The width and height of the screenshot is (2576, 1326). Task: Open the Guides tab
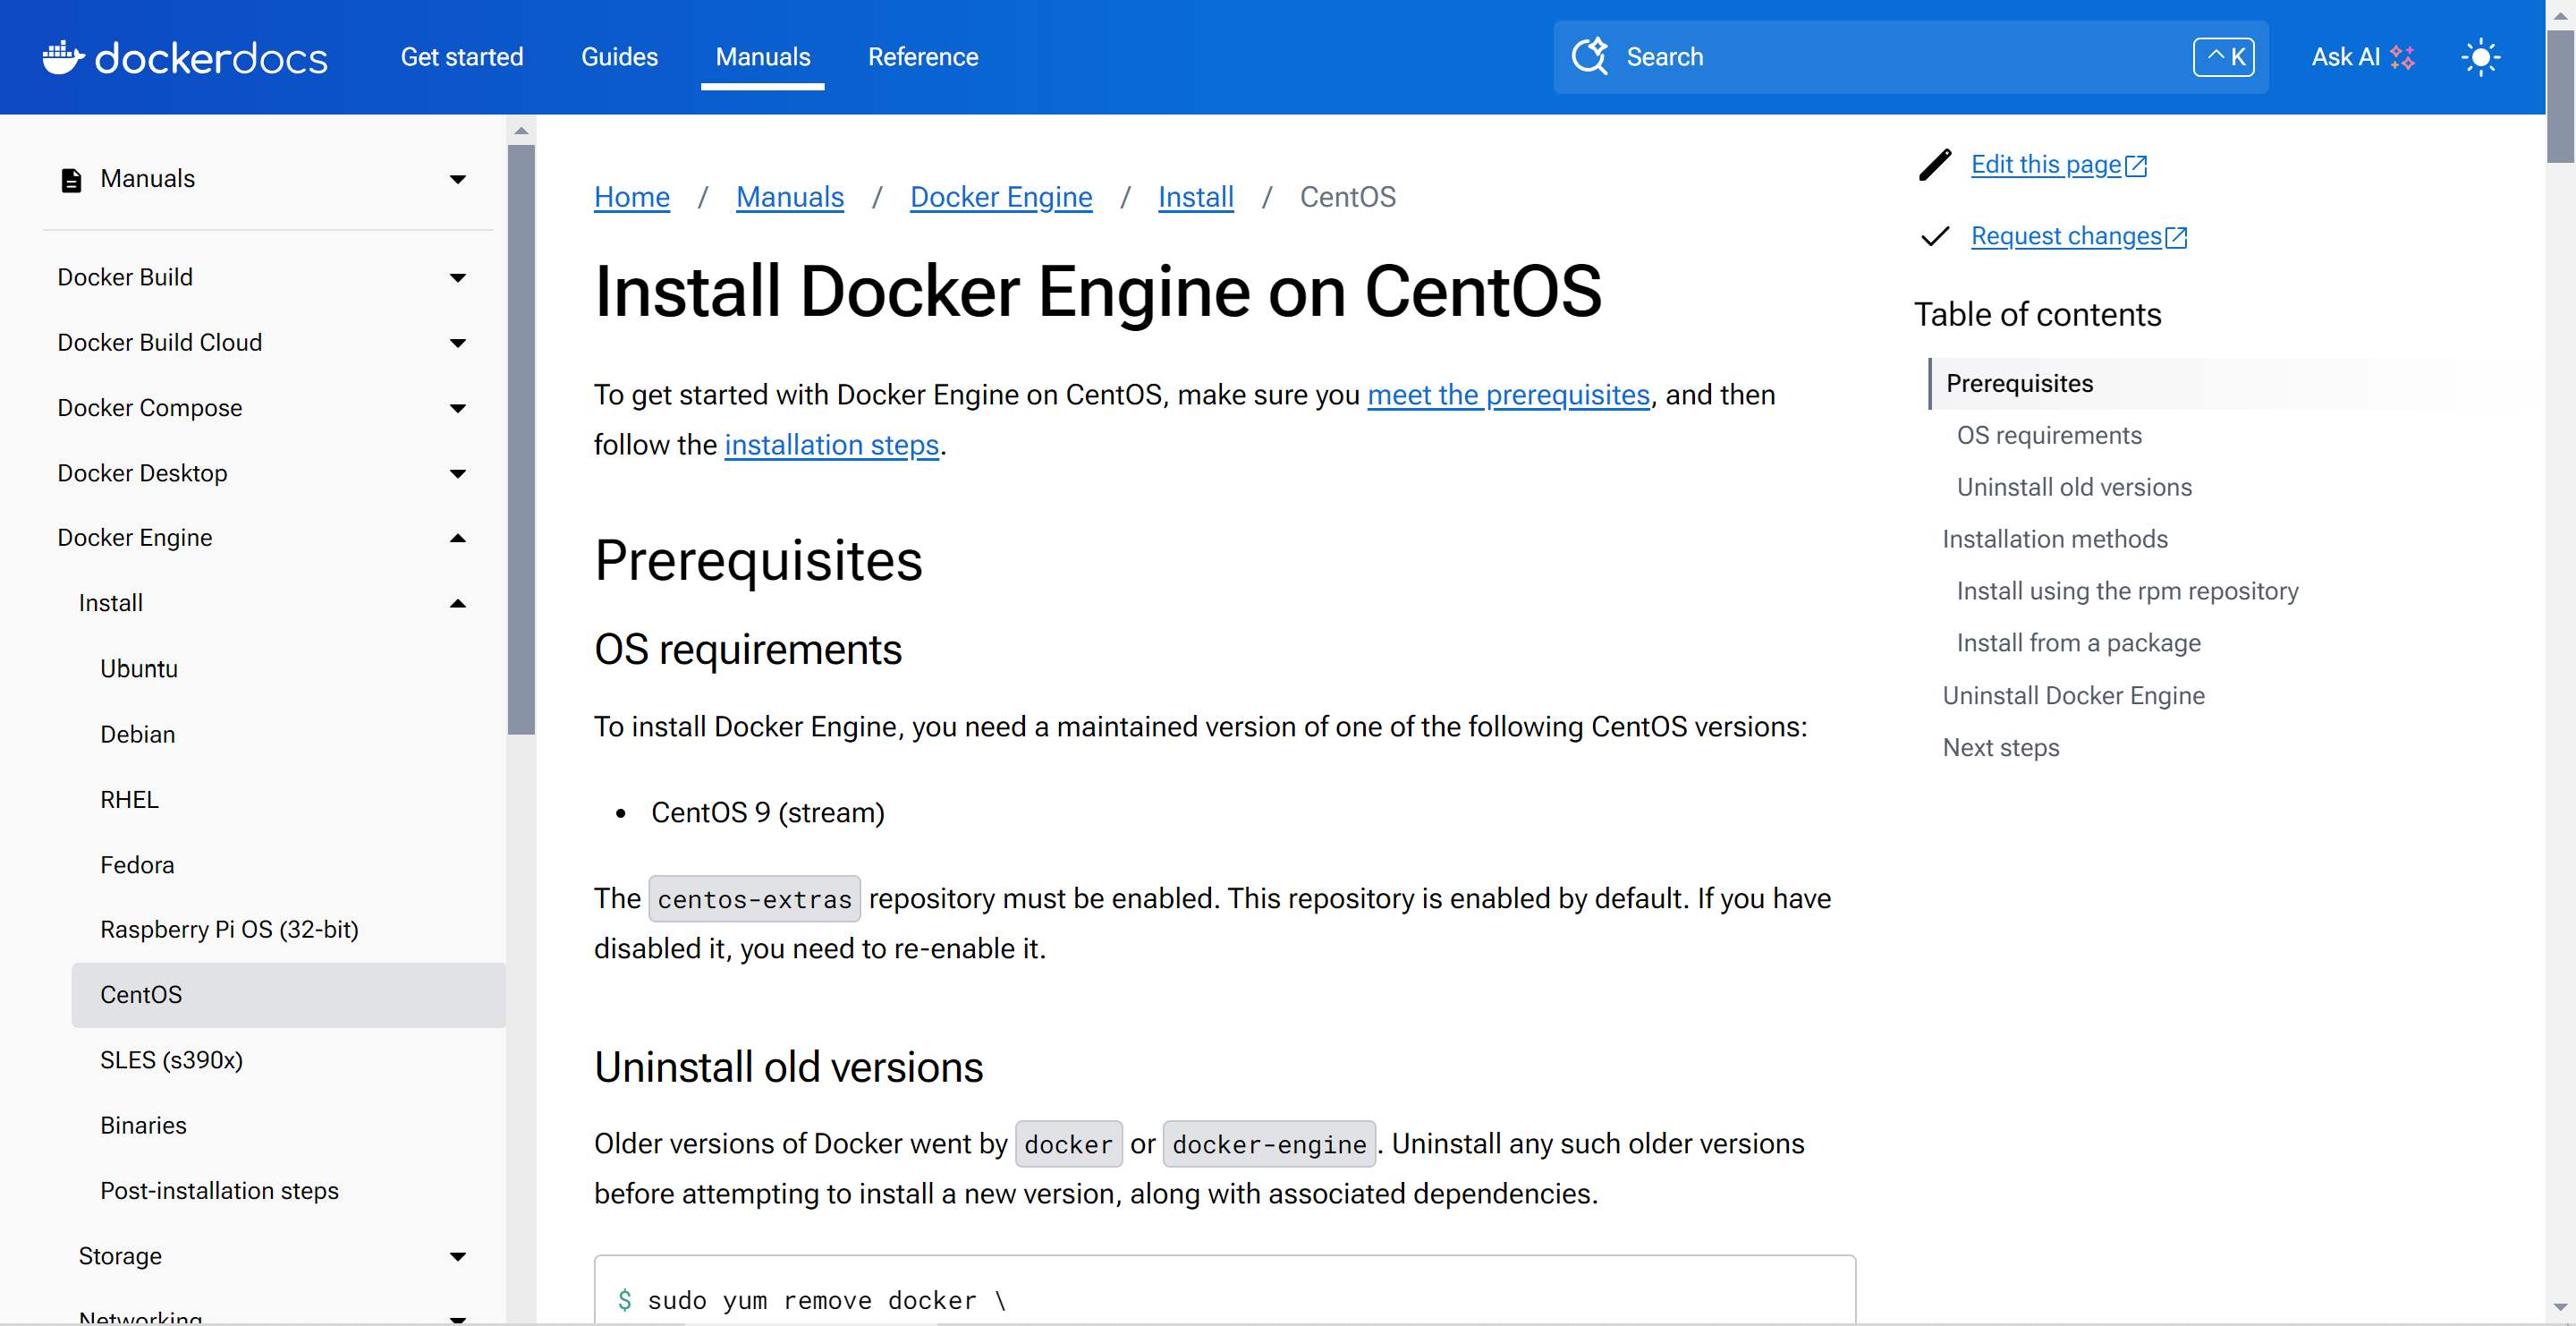(619, 57)
